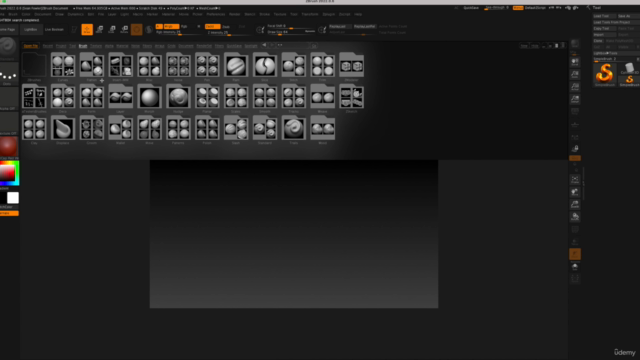Toggle the LightBox browser button

[31, 29]
